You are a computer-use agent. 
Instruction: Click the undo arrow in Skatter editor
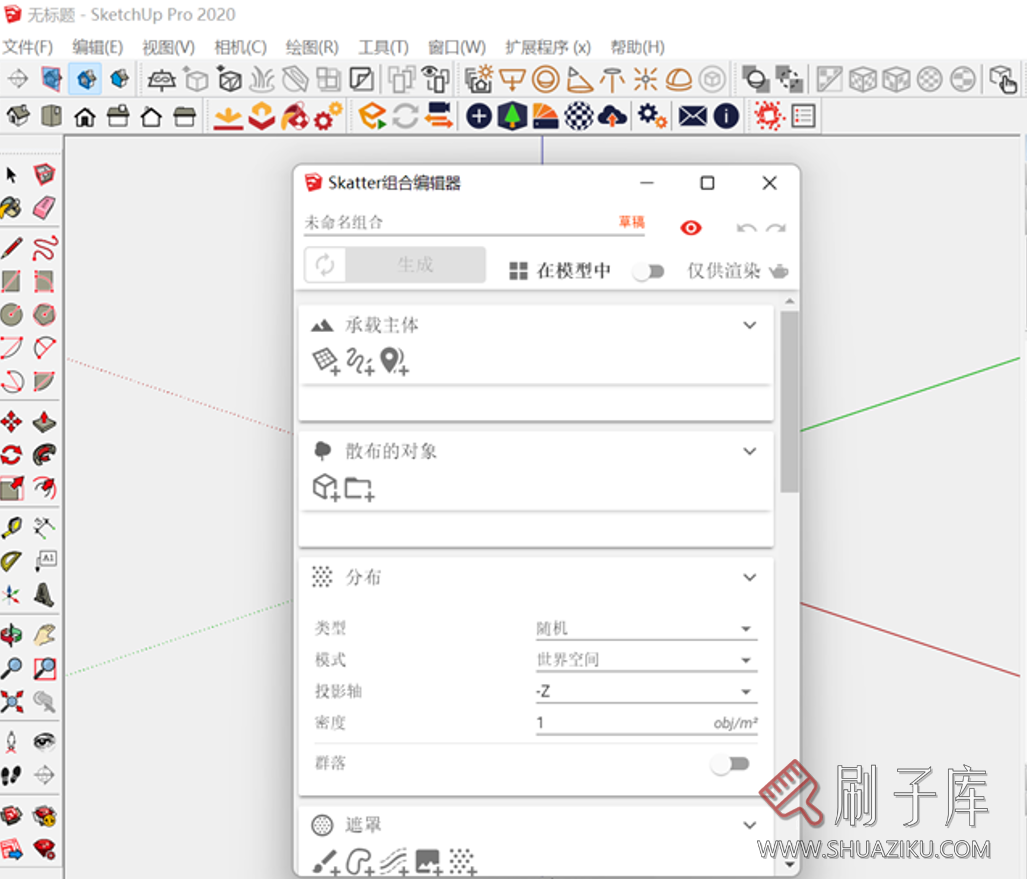coord(746,228)
